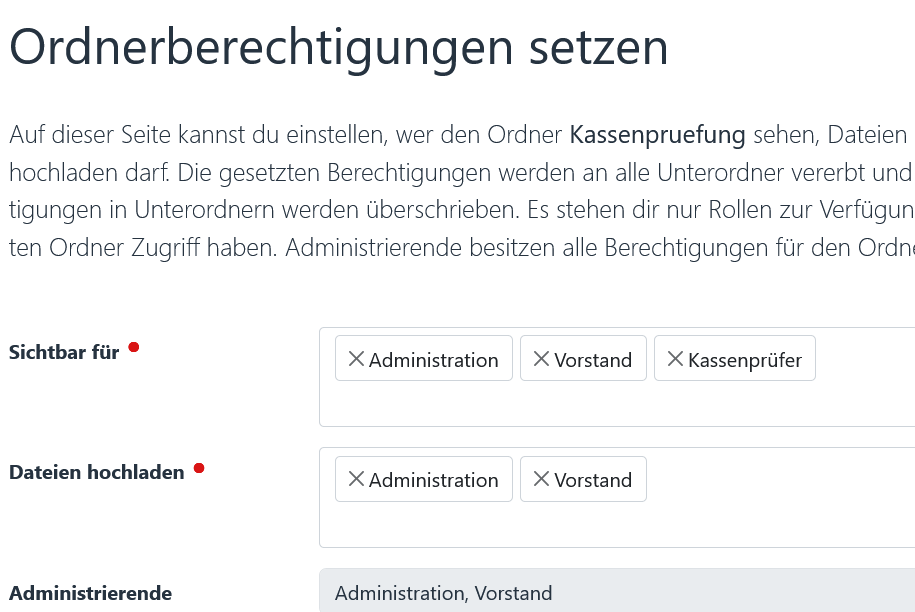The width and height of the screenshot is (915, 612).
Task: Click the red required marker beside 'Sichtbar für'
Action: coord(133,344)
